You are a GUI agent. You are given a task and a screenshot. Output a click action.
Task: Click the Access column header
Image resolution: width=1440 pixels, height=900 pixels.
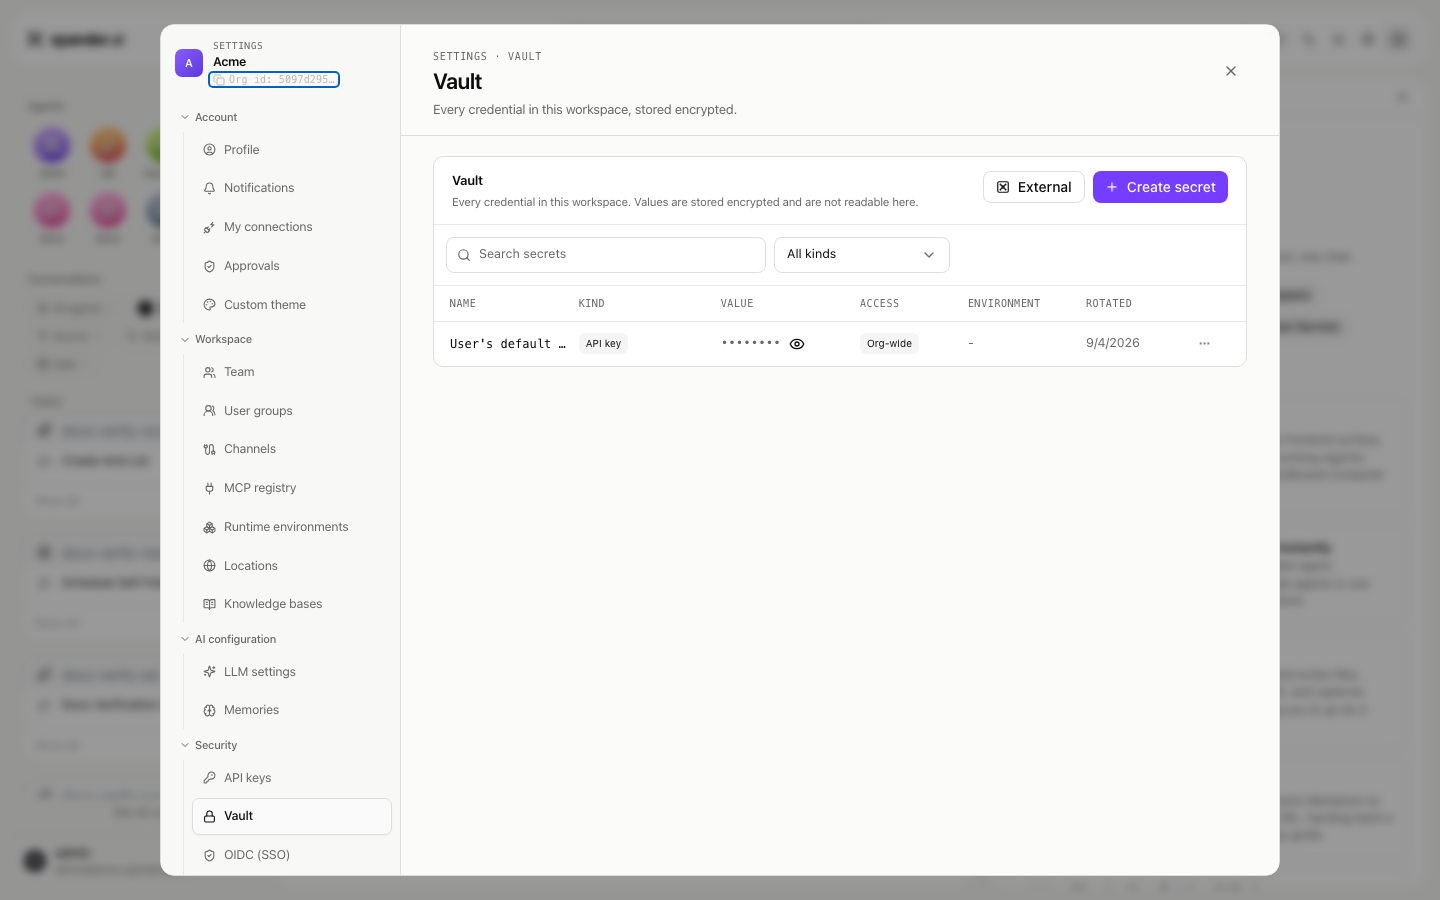click(880, 303)
